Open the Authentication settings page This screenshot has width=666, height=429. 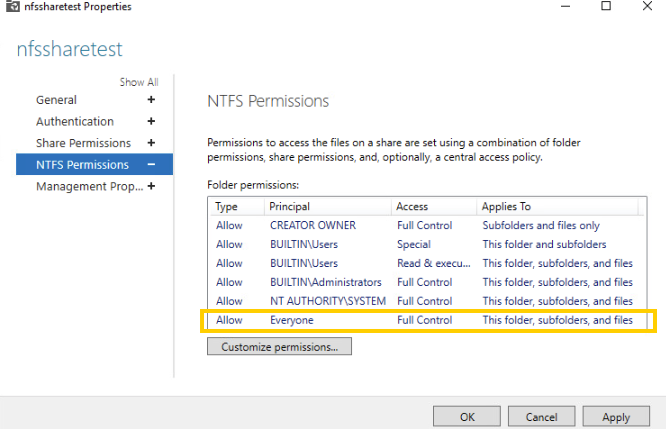[75, 122]
